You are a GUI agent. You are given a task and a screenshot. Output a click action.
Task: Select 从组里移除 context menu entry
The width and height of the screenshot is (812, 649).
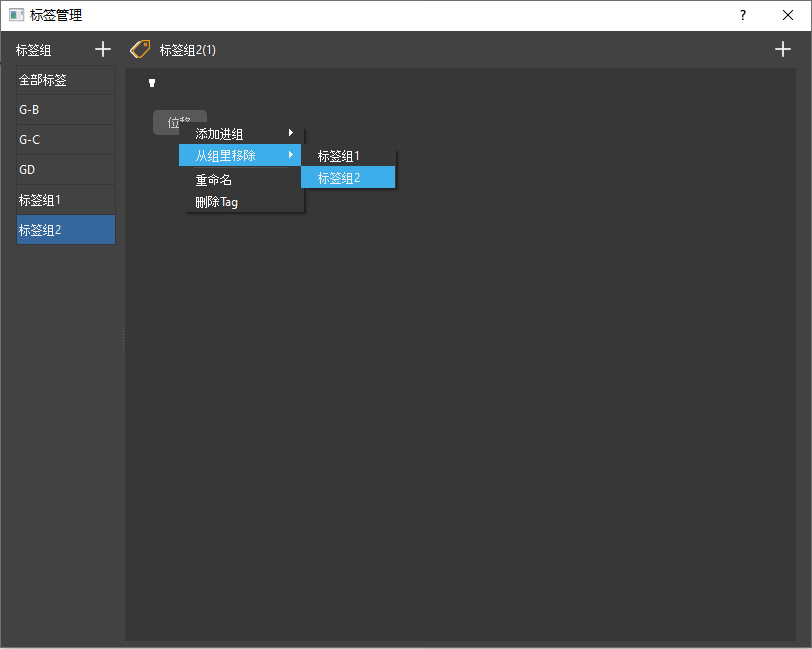click(x=240, y=155)
